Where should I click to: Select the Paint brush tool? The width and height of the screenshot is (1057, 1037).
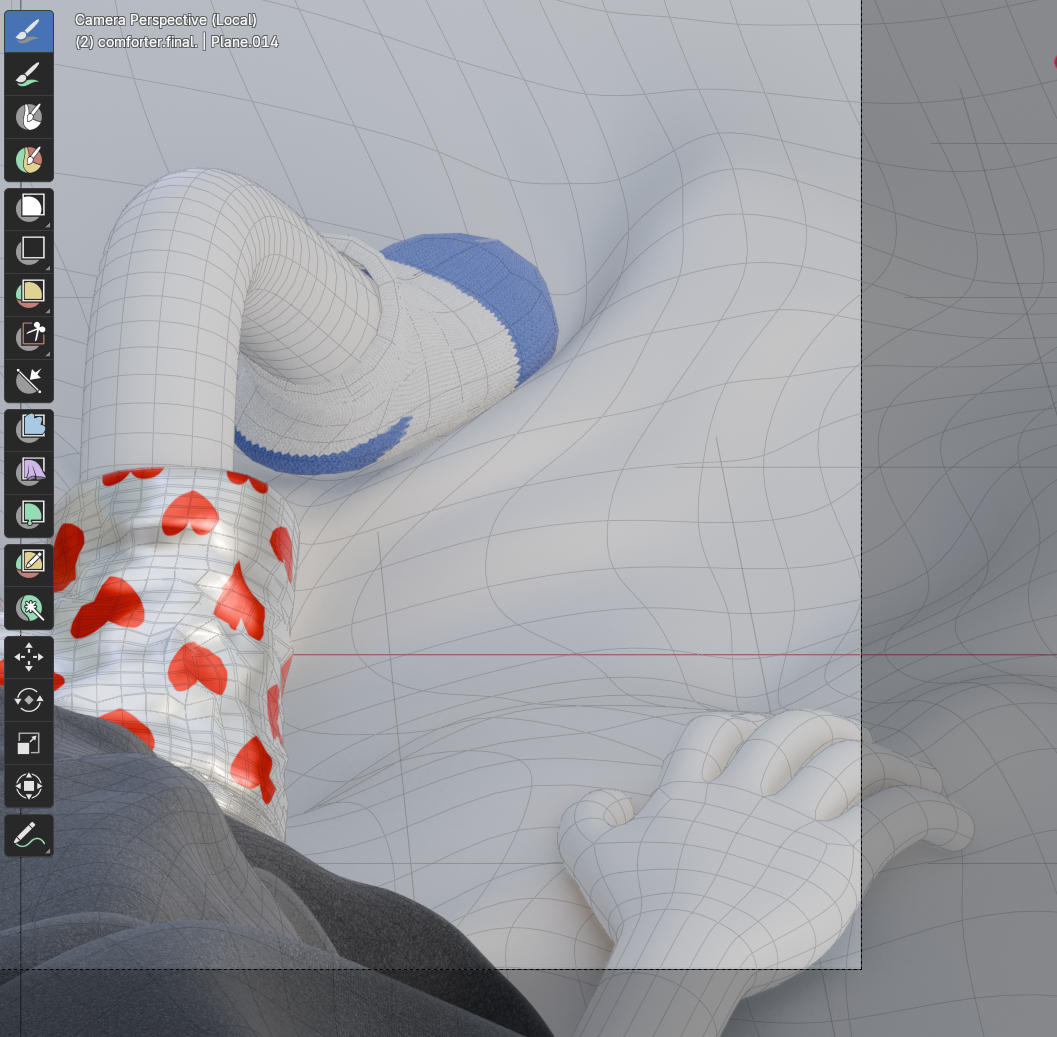pos(29,74)
